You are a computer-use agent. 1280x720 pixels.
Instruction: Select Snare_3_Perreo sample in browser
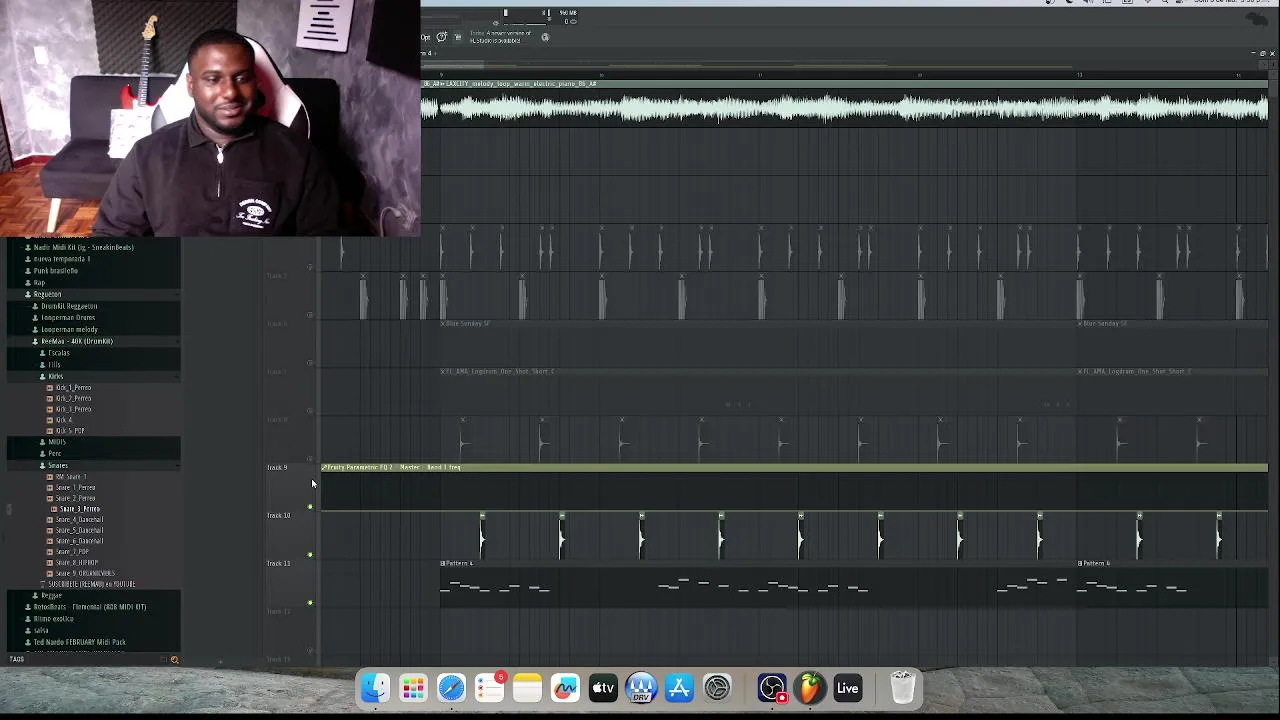79,509
